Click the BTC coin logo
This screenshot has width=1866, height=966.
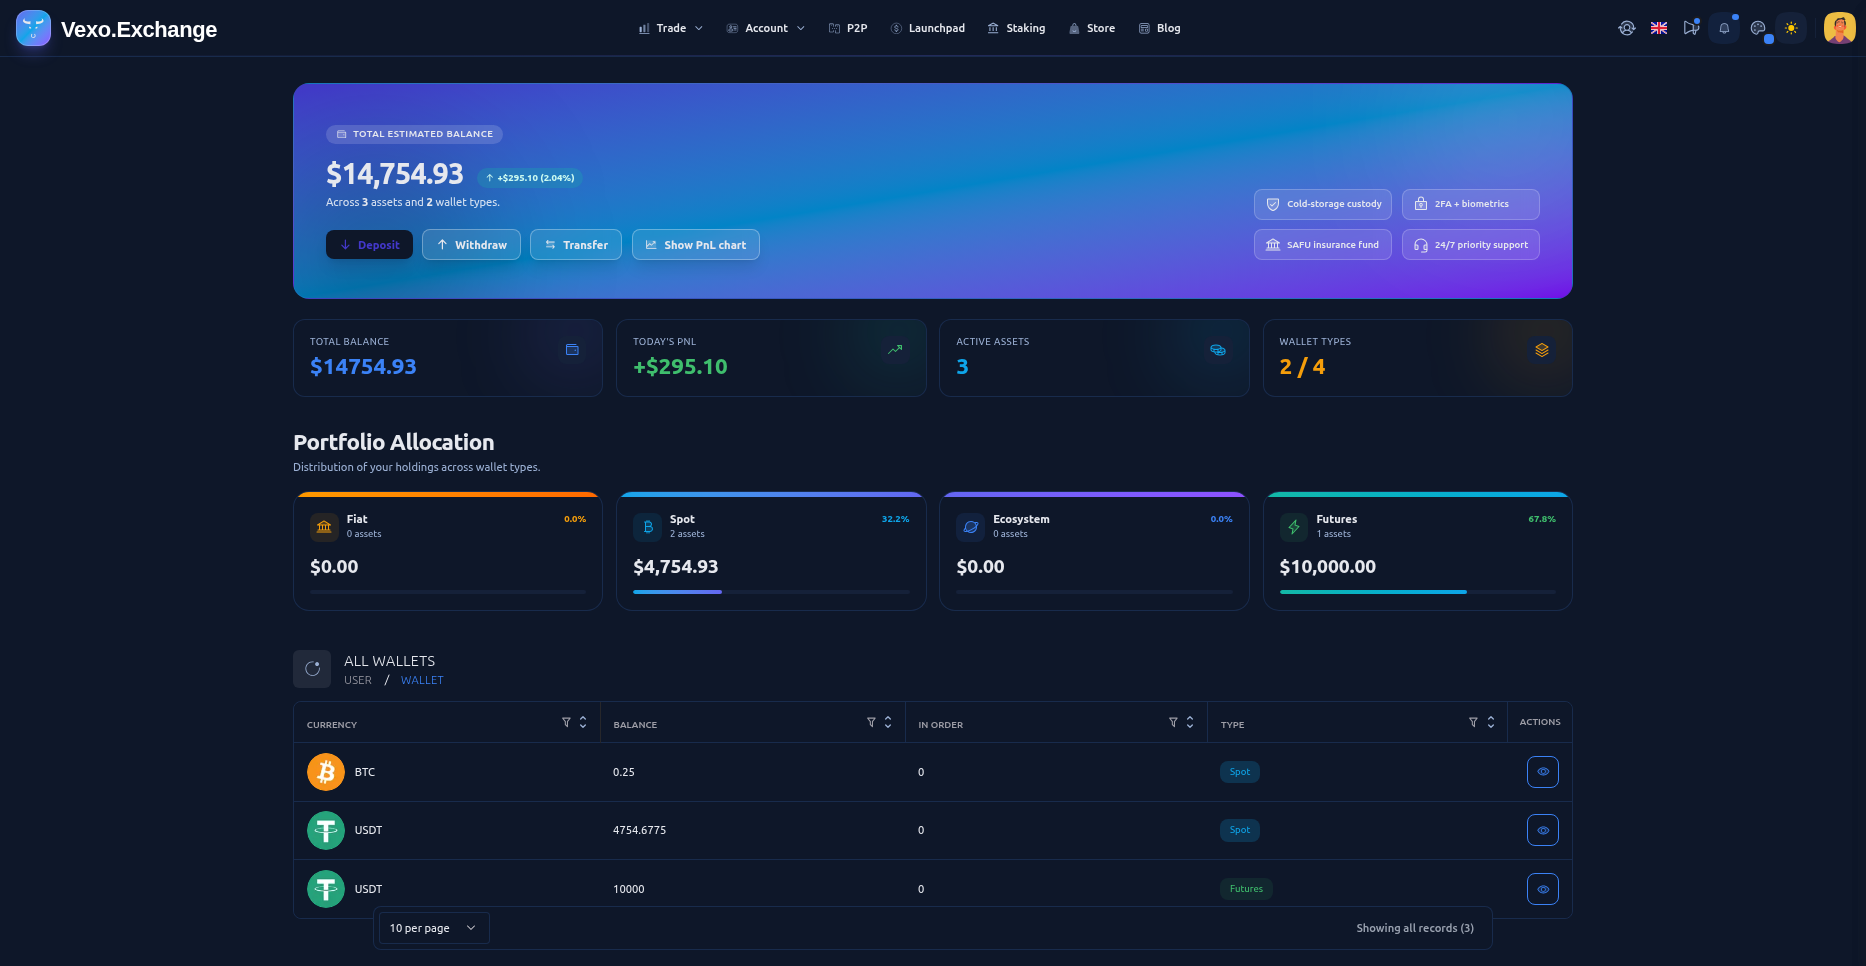[x=326, y=772]
